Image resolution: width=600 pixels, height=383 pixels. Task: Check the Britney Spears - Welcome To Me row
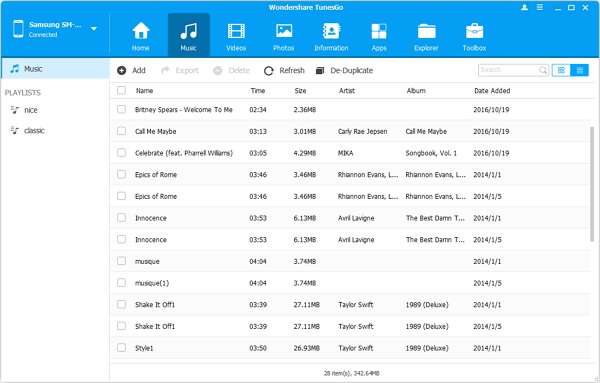(121, 109)
